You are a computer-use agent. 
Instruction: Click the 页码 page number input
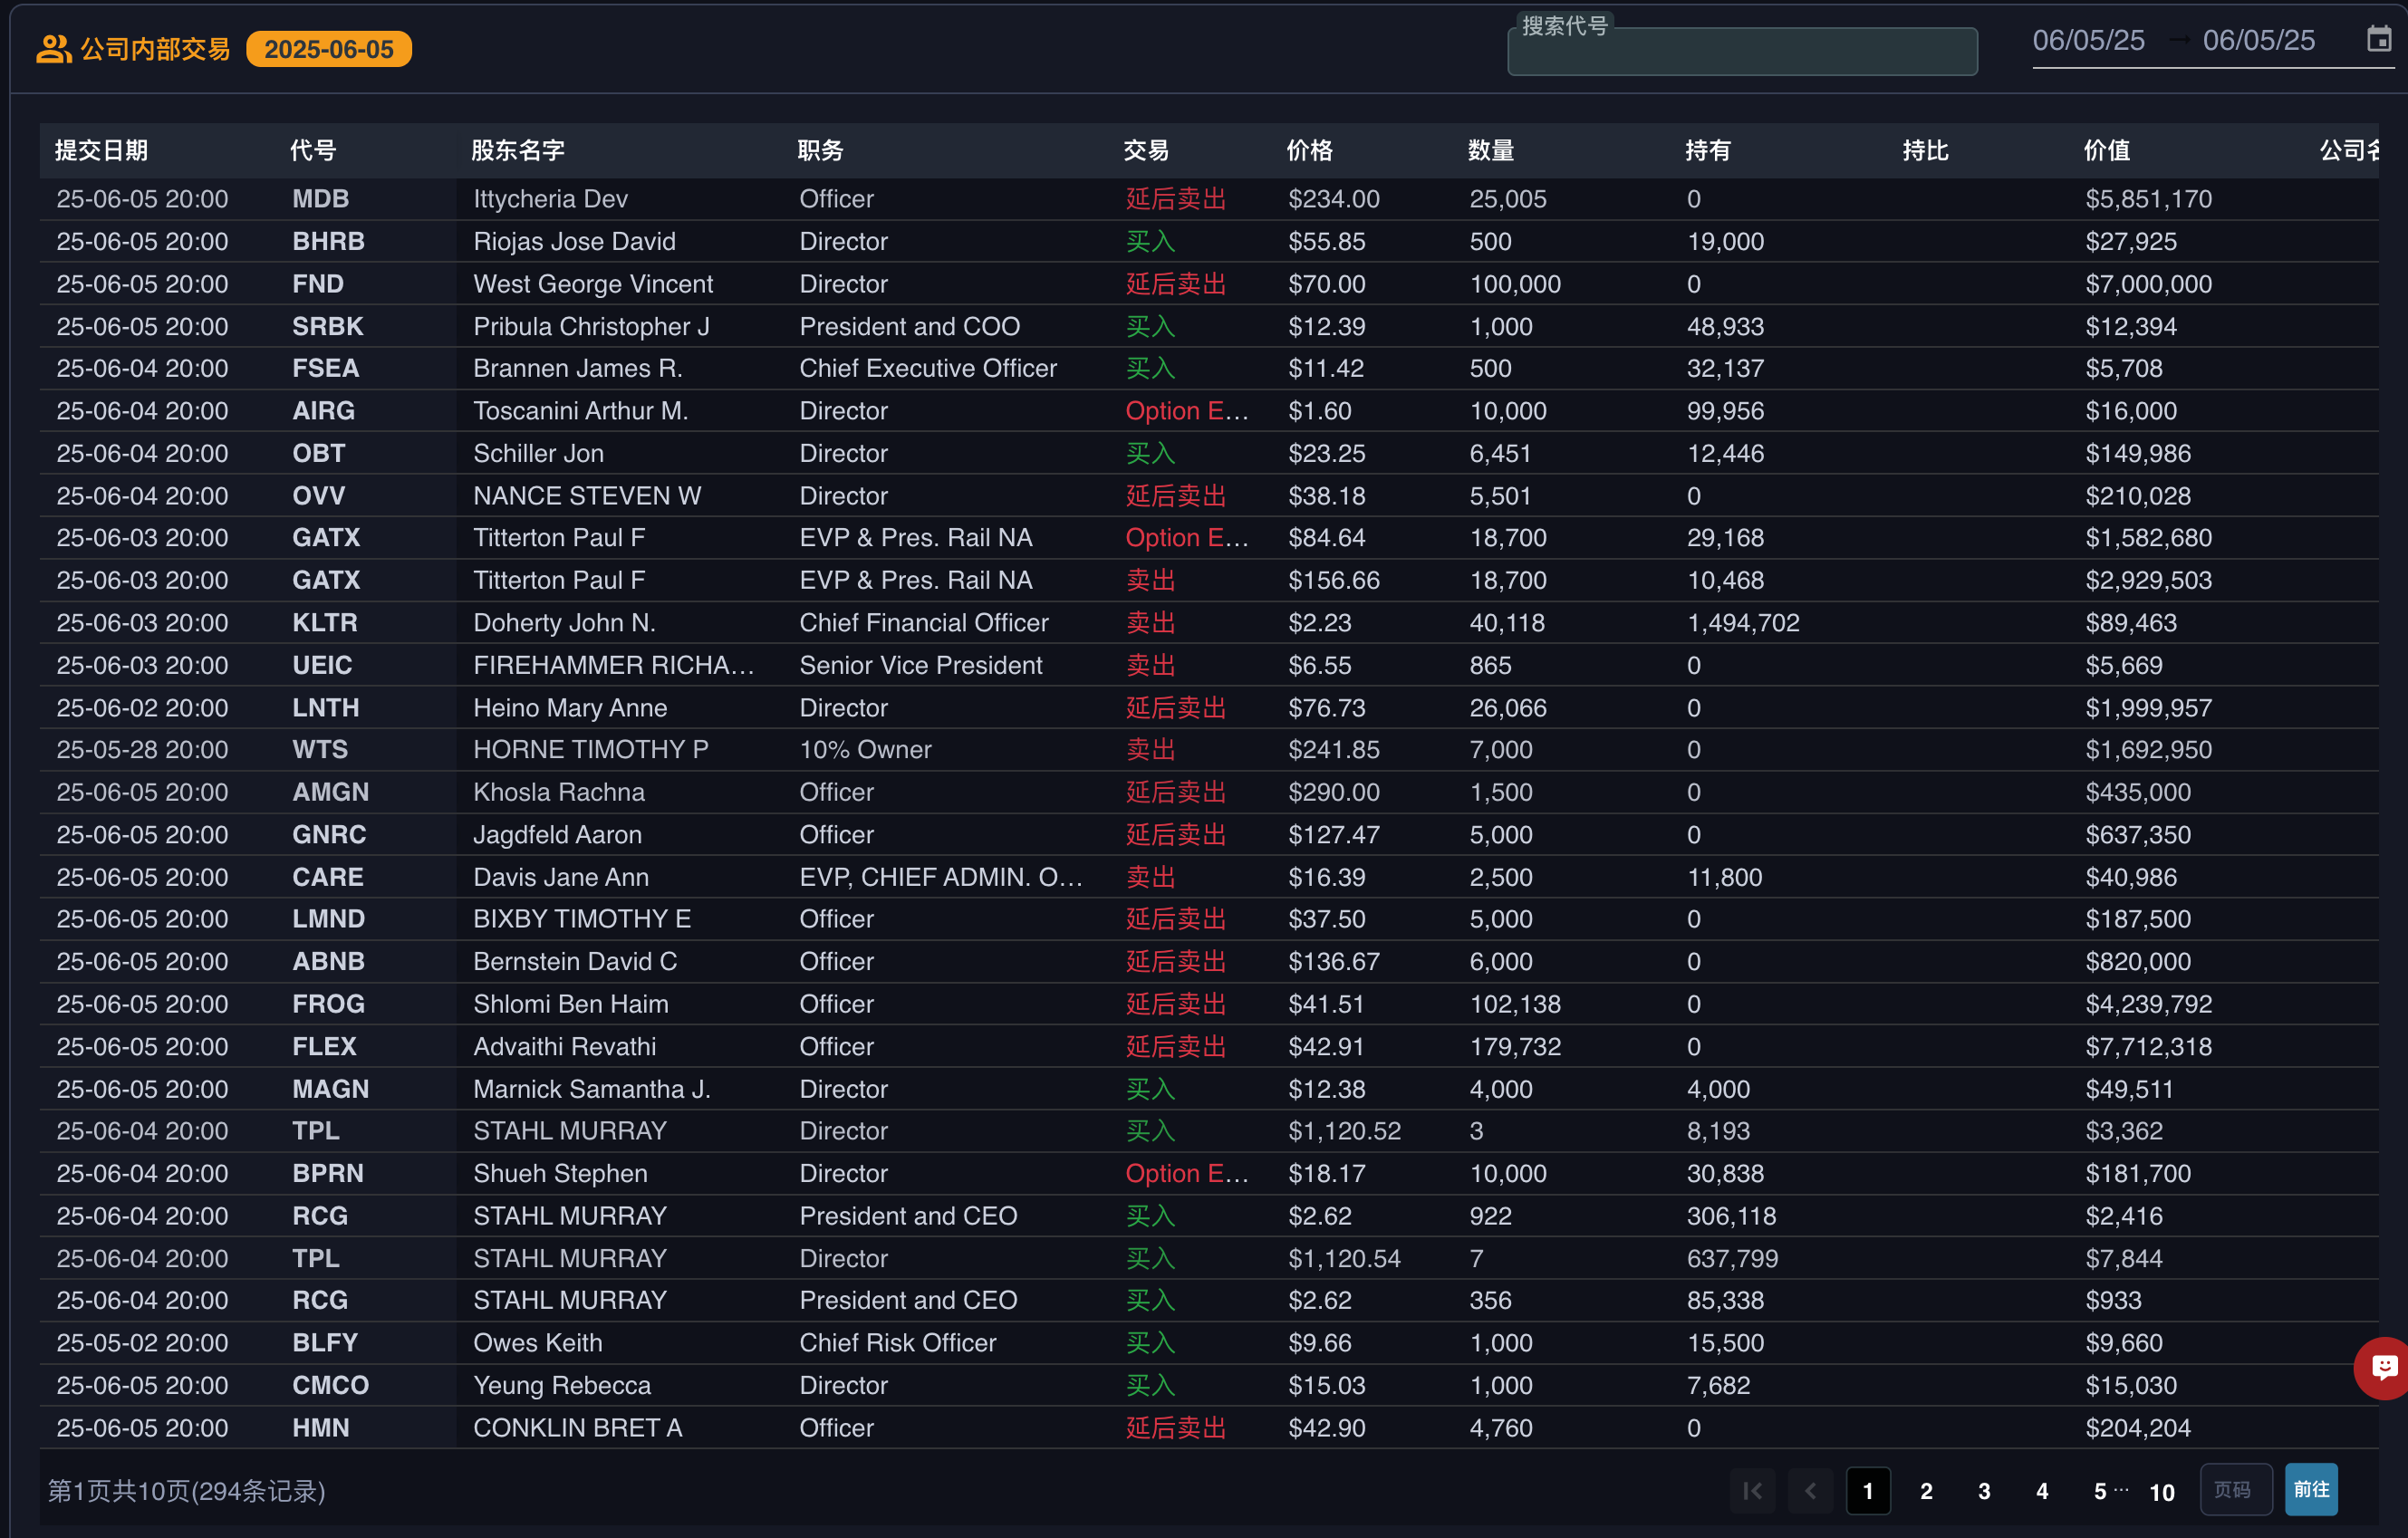(x=2235, y=1490)
